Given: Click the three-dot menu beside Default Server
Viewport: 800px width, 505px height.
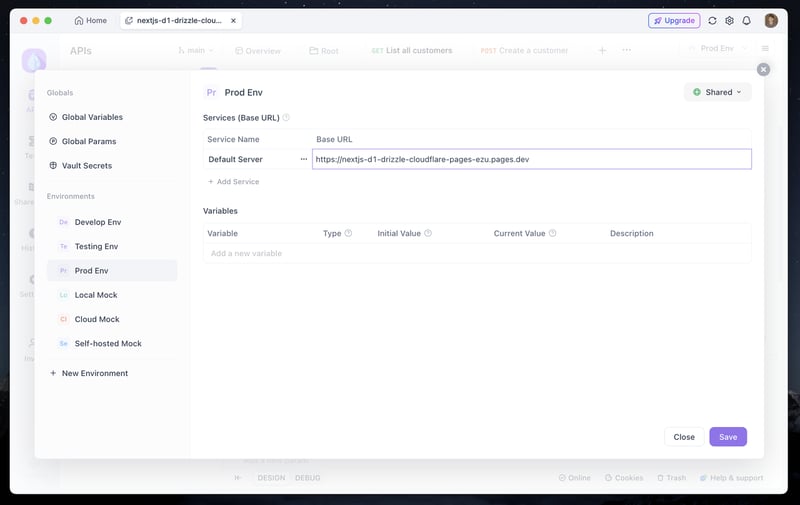Looking at the screenshot, I should [x=304, y=159].
